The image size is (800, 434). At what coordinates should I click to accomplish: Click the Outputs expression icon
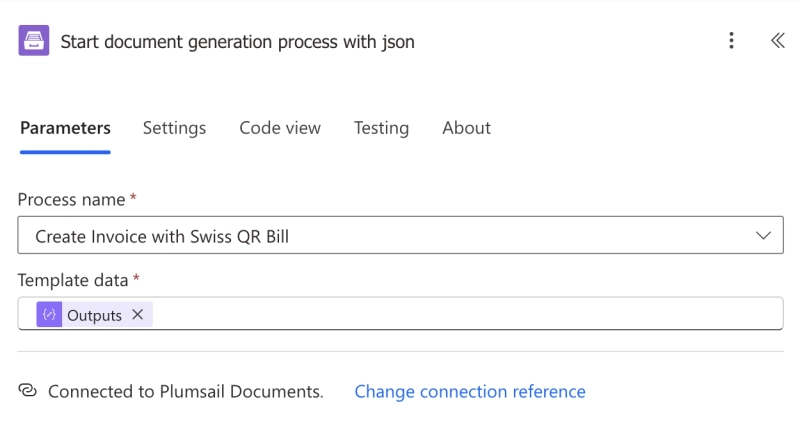click(49, 315)
